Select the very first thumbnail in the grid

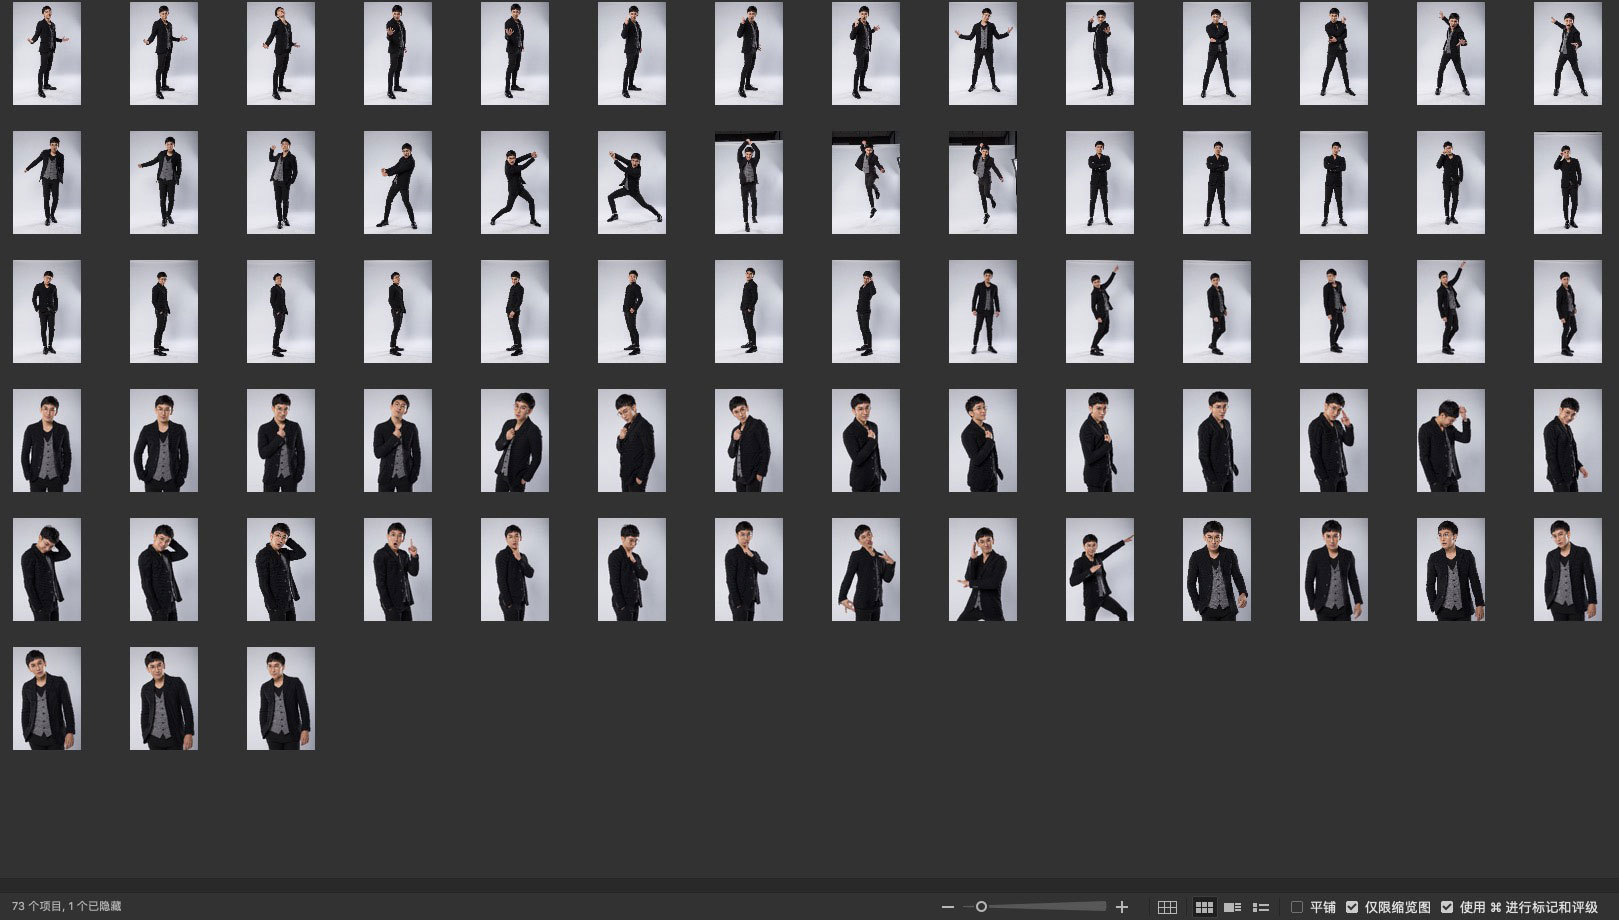point(47,54)
